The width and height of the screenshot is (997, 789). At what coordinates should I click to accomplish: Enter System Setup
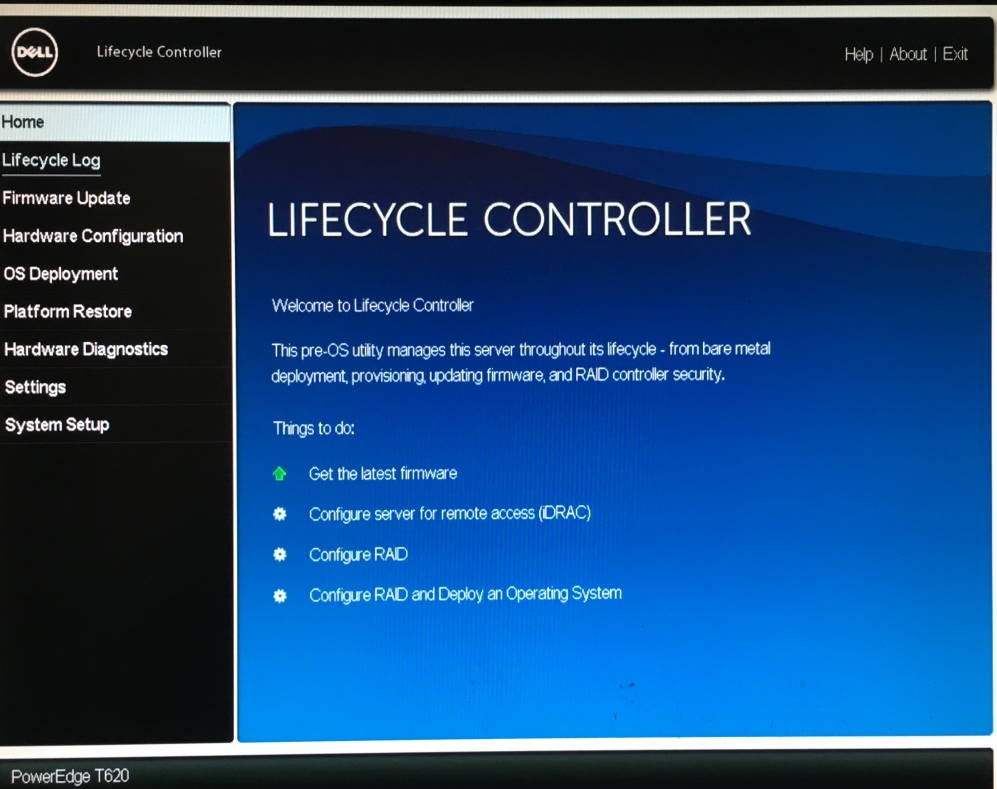point(57,425)
